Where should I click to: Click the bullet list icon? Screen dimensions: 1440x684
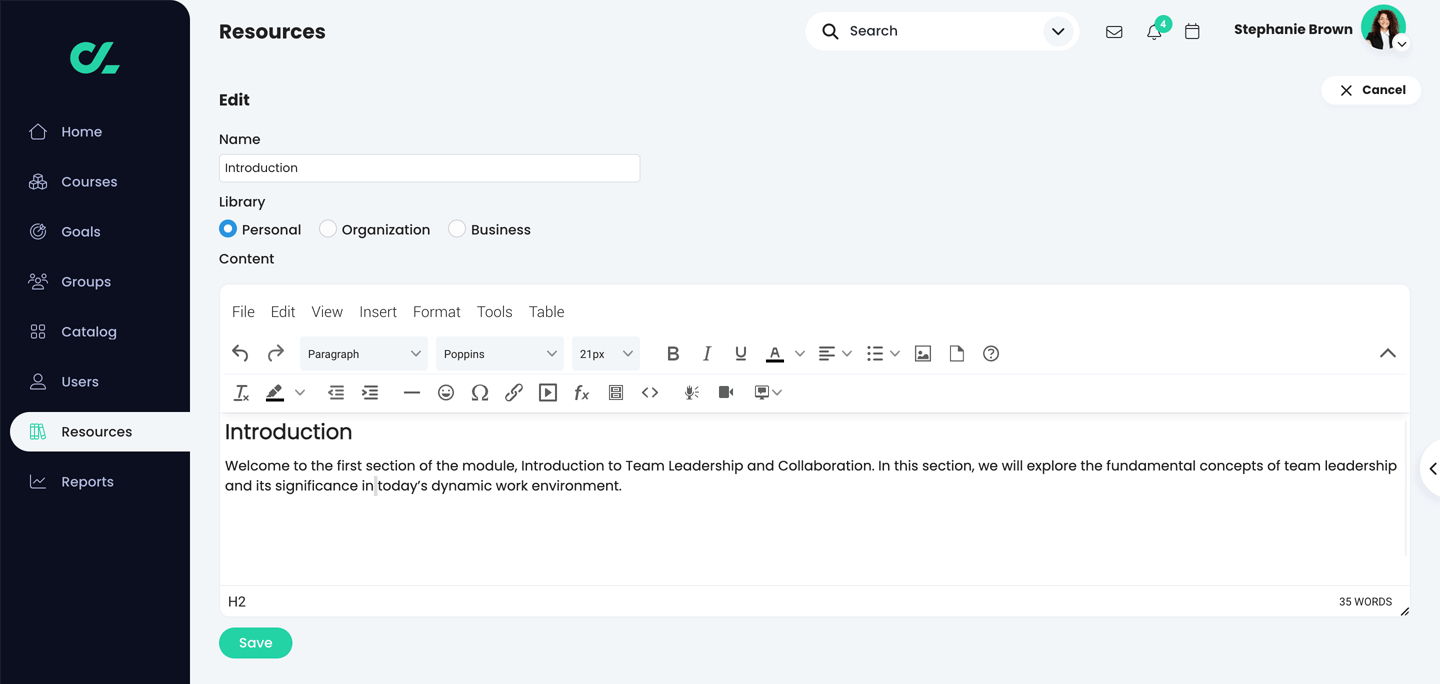(875, 354)
